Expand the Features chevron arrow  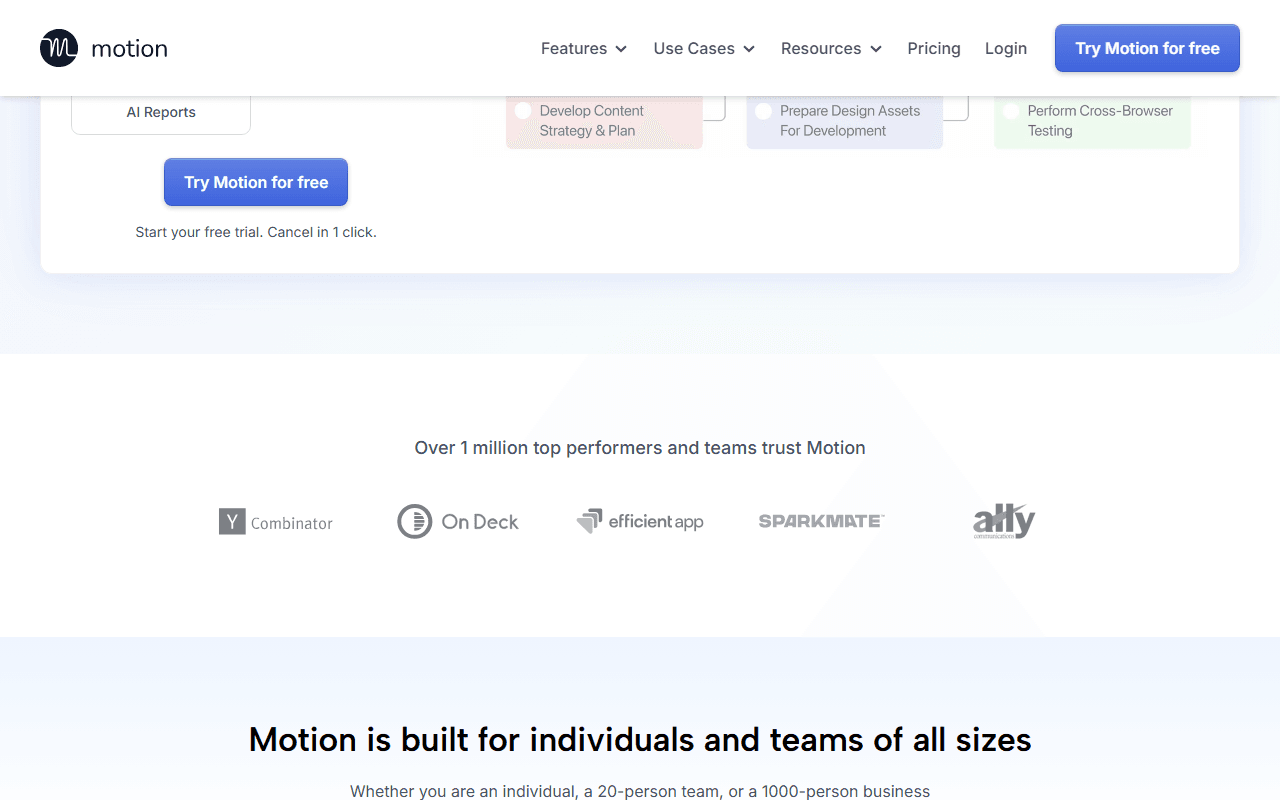(x=621, y=49)
